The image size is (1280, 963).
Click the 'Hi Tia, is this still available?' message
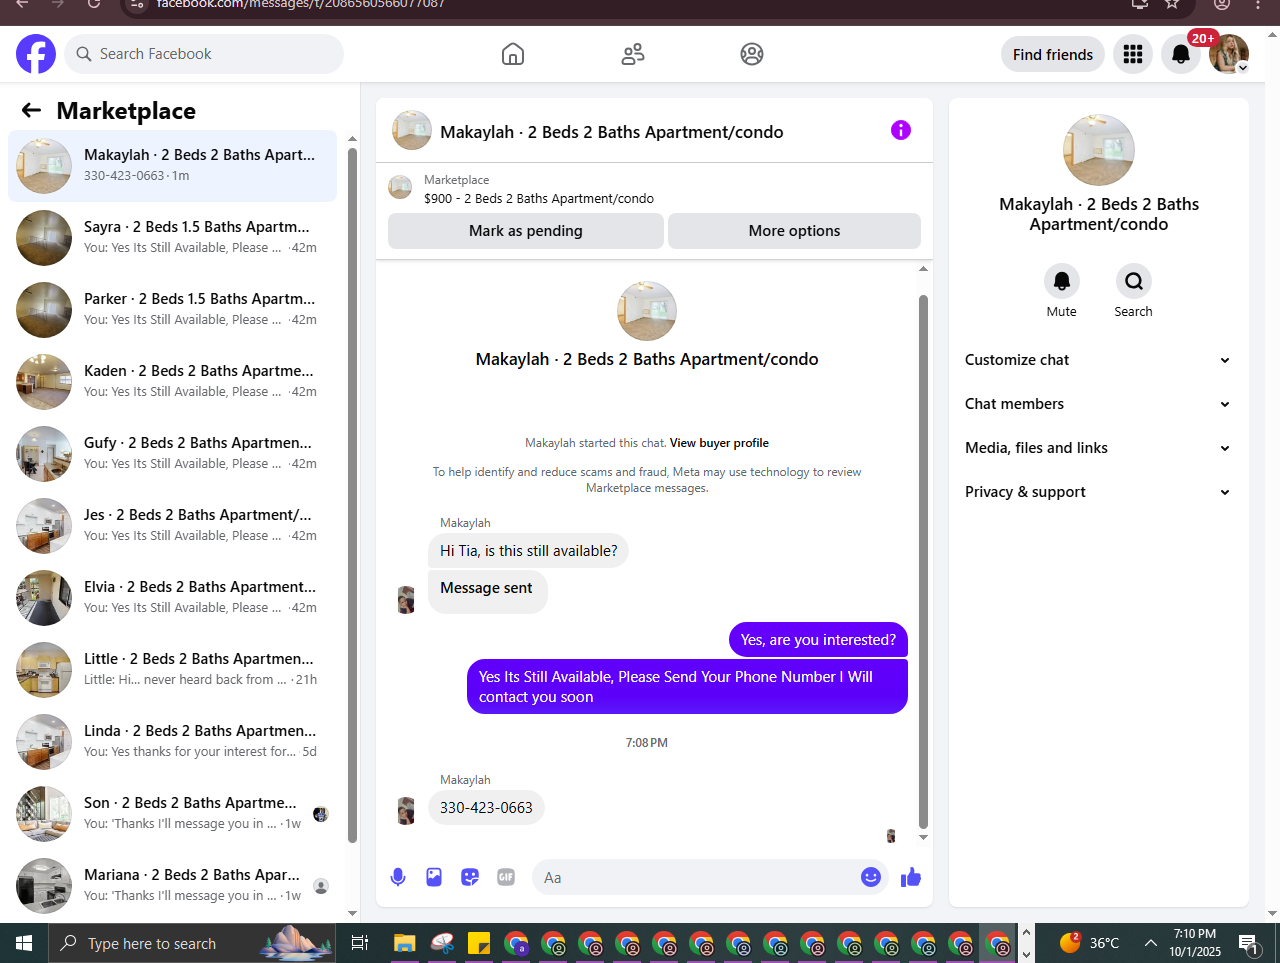coord(528,551)
